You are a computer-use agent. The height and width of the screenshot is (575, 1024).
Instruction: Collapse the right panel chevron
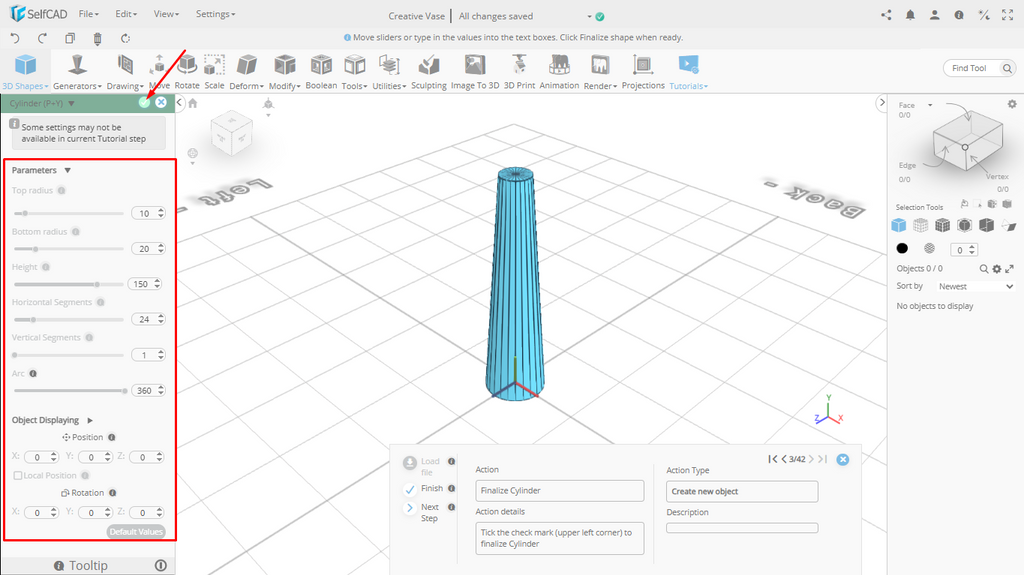(882, 103)
